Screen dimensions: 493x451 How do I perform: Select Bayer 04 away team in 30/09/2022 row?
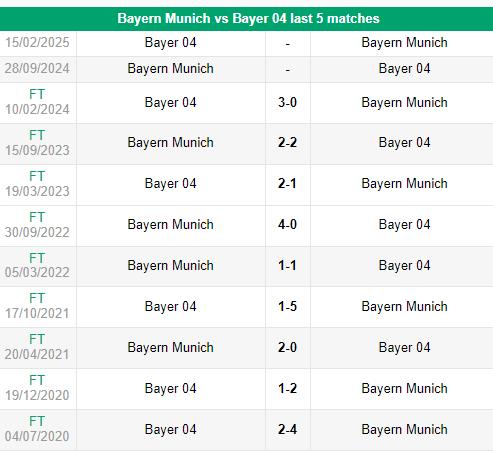pyautogui.click(x=404, y=225)
